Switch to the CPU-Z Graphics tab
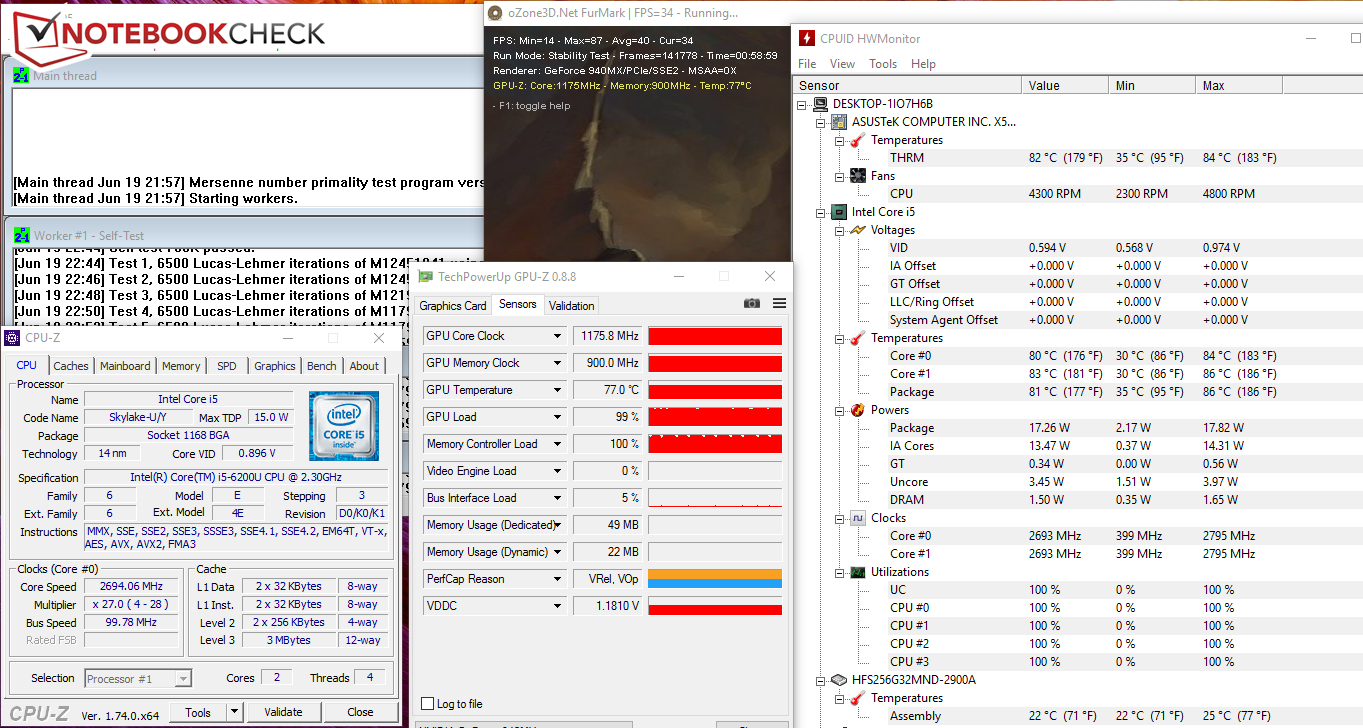Viewport: 1363px width, 728px height. pos(275,366)
